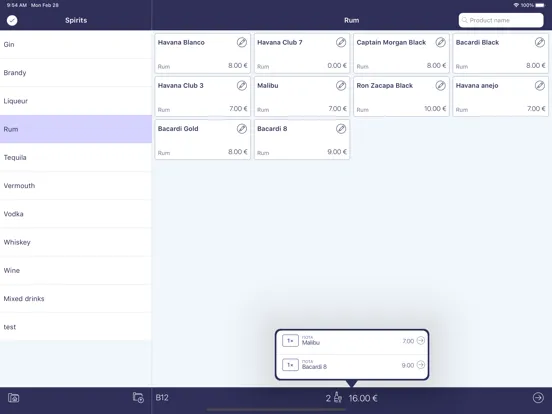Open the Wine category

76,270
